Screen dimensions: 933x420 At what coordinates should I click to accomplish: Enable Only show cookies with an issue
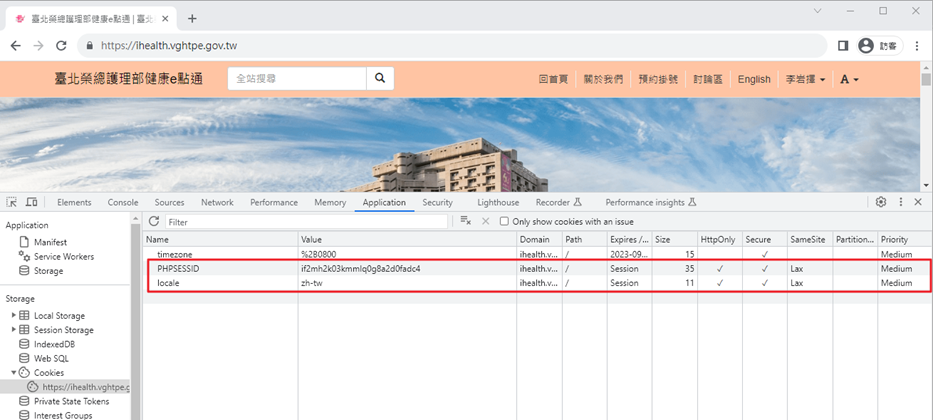505,222
